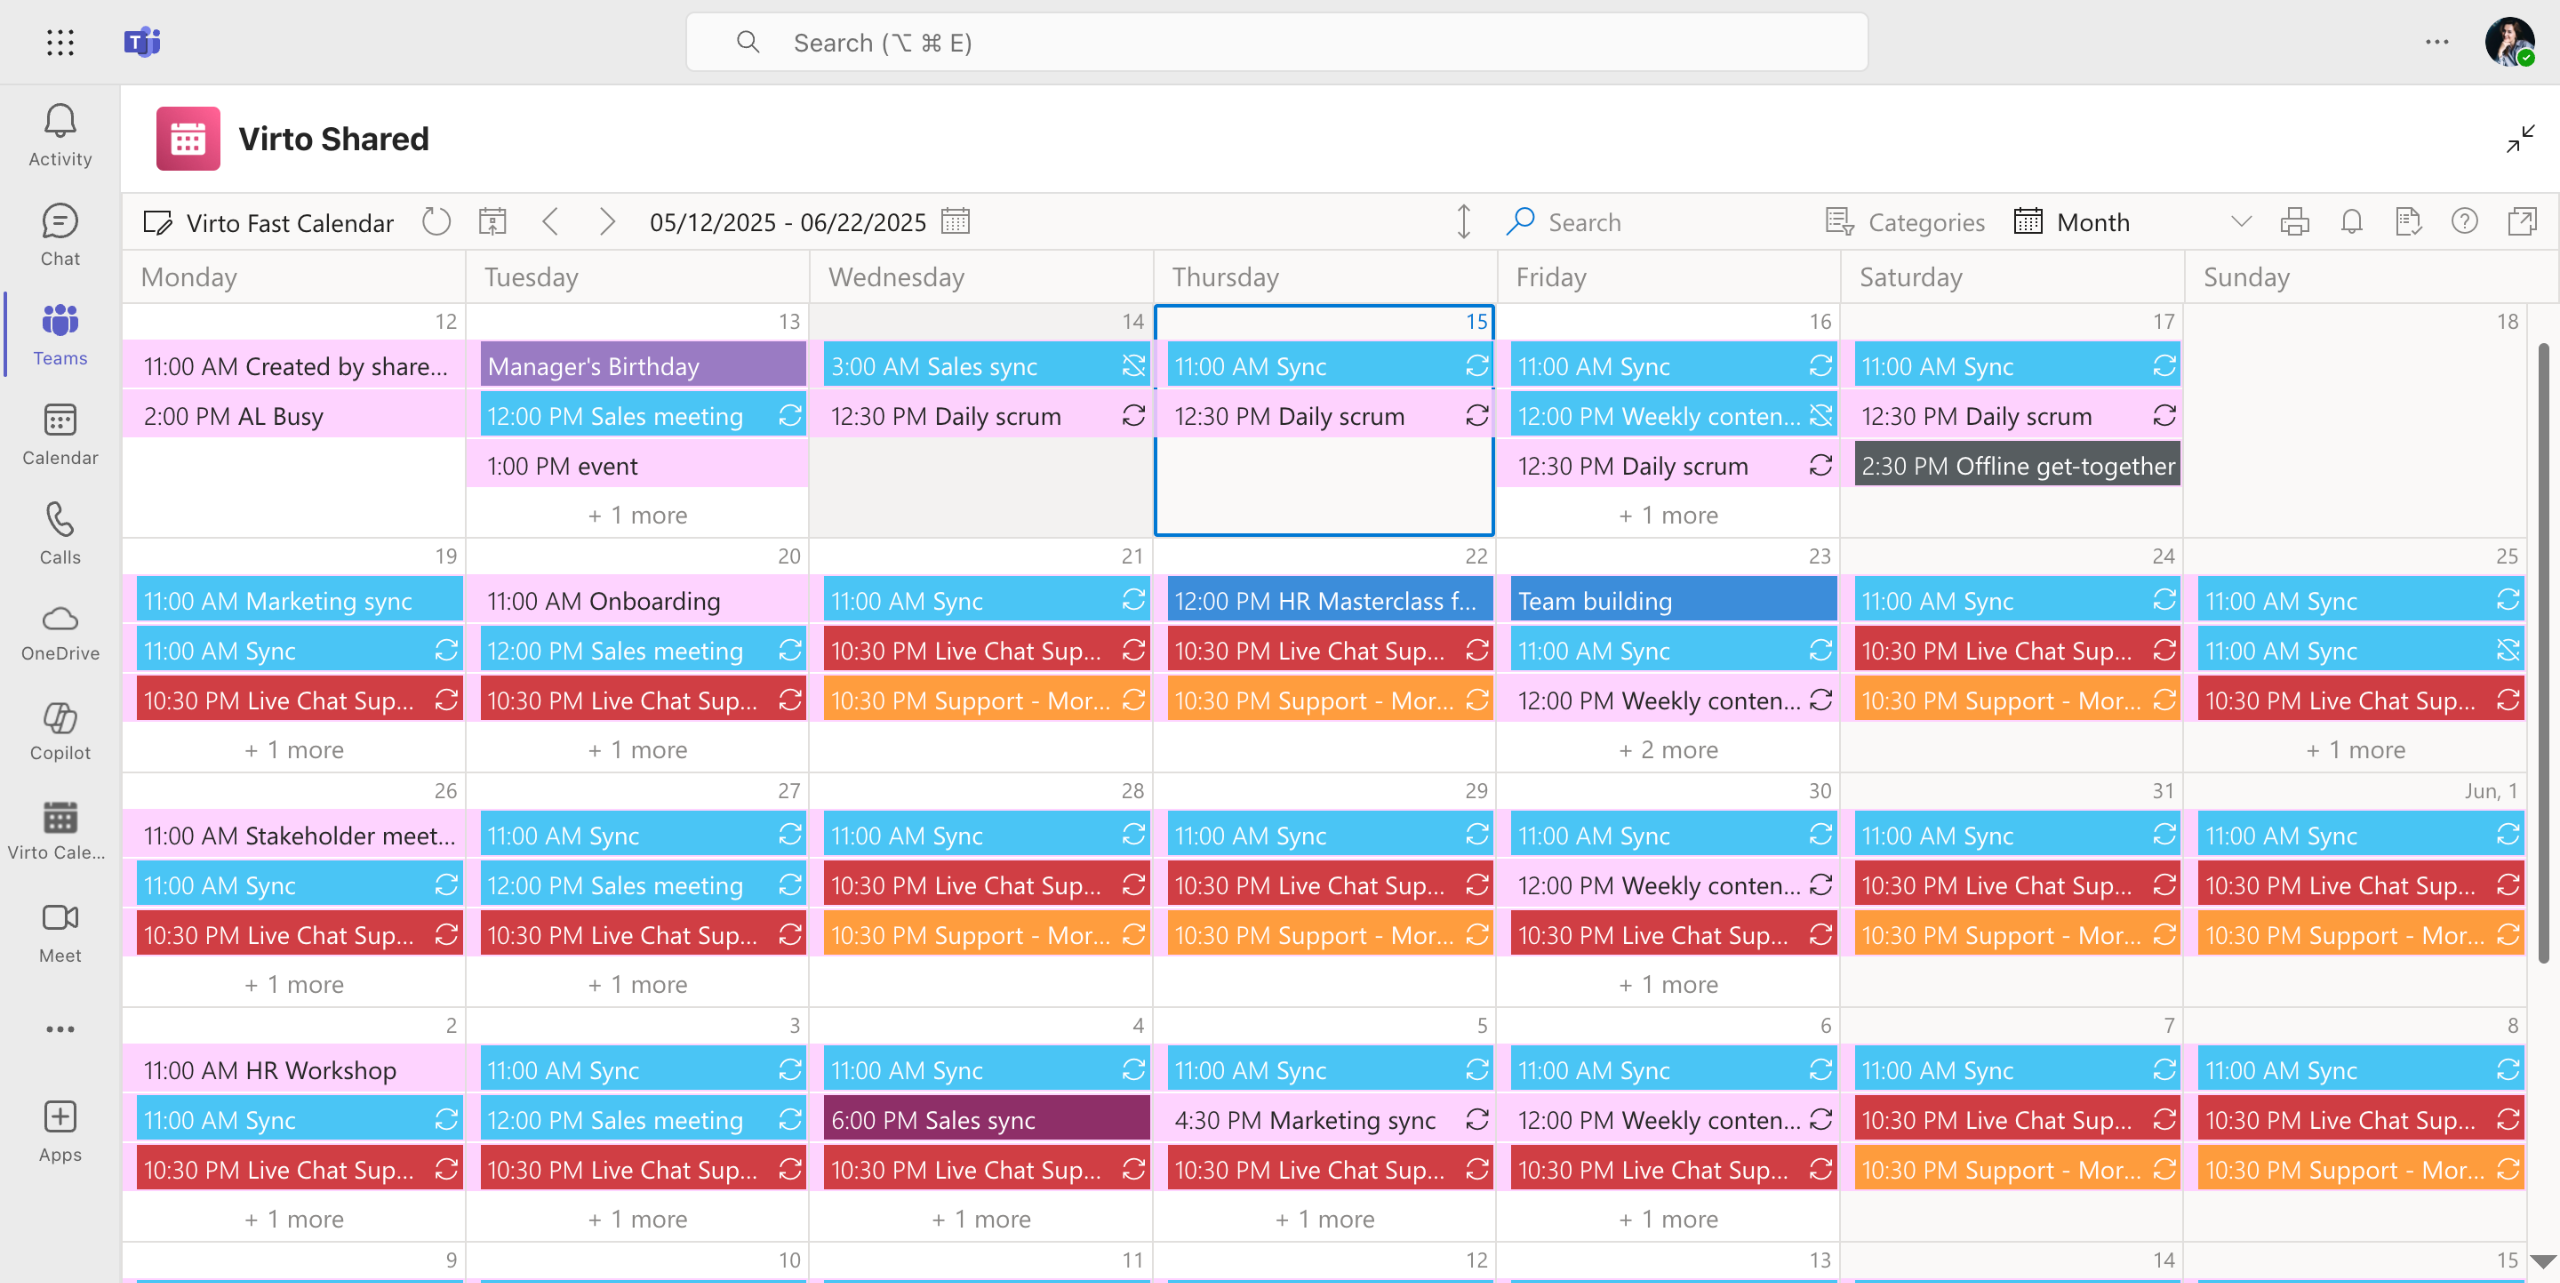Toggle the vertical expand rows arrow
This screenshot has width=2560, height=1283.
(x=1463, y=221)
